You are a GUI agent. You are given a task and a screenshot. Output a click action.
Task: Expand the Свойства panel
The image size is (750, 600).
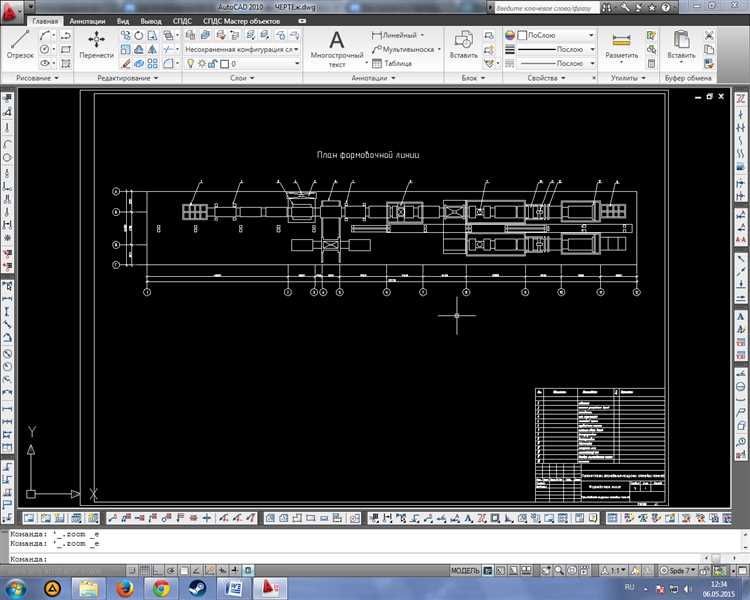point(546,78)
